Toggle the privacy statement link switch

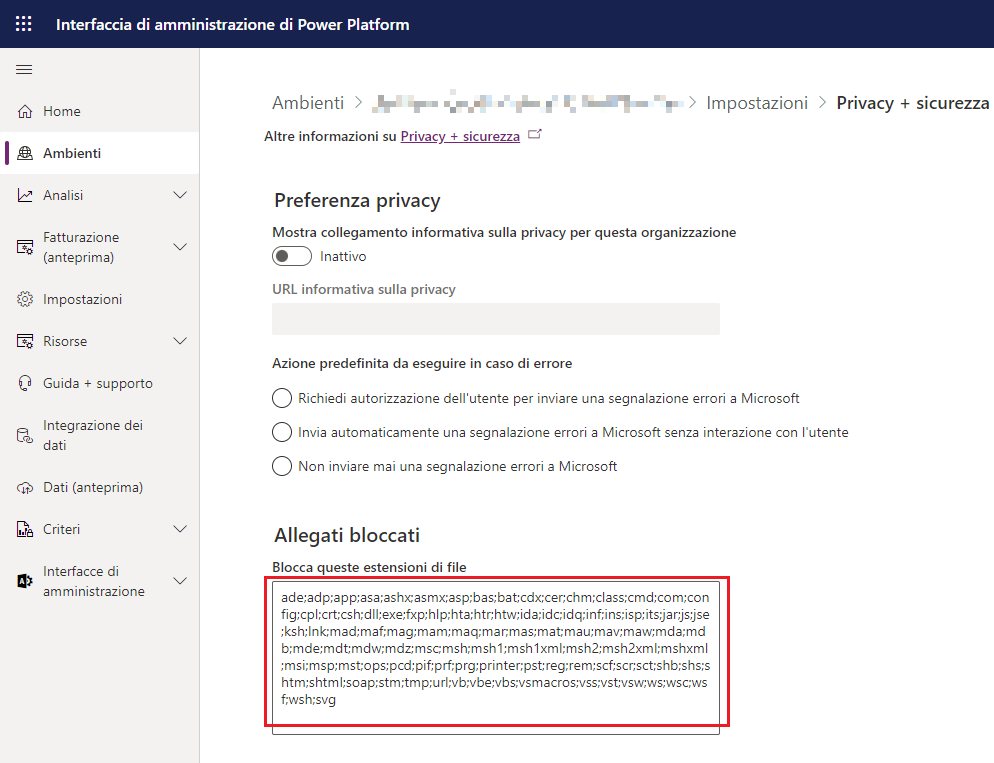(292, 256)
